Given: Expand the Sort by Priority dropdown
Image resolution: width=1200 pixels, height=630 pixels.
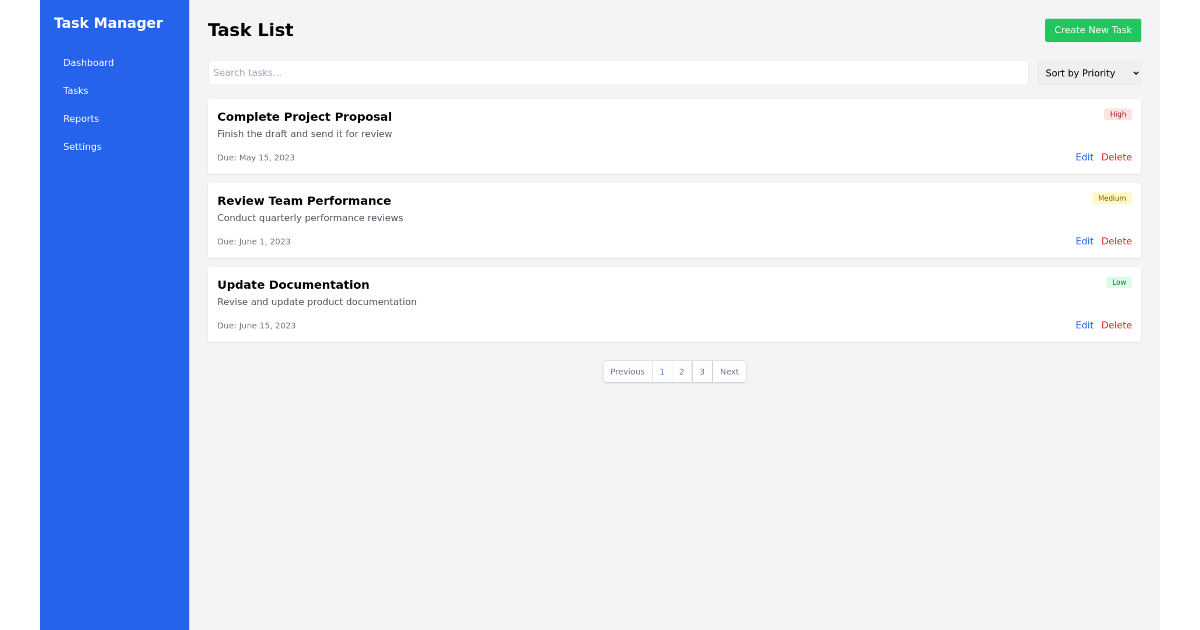Looking at the screenshot, I should tap(1089, 73).
